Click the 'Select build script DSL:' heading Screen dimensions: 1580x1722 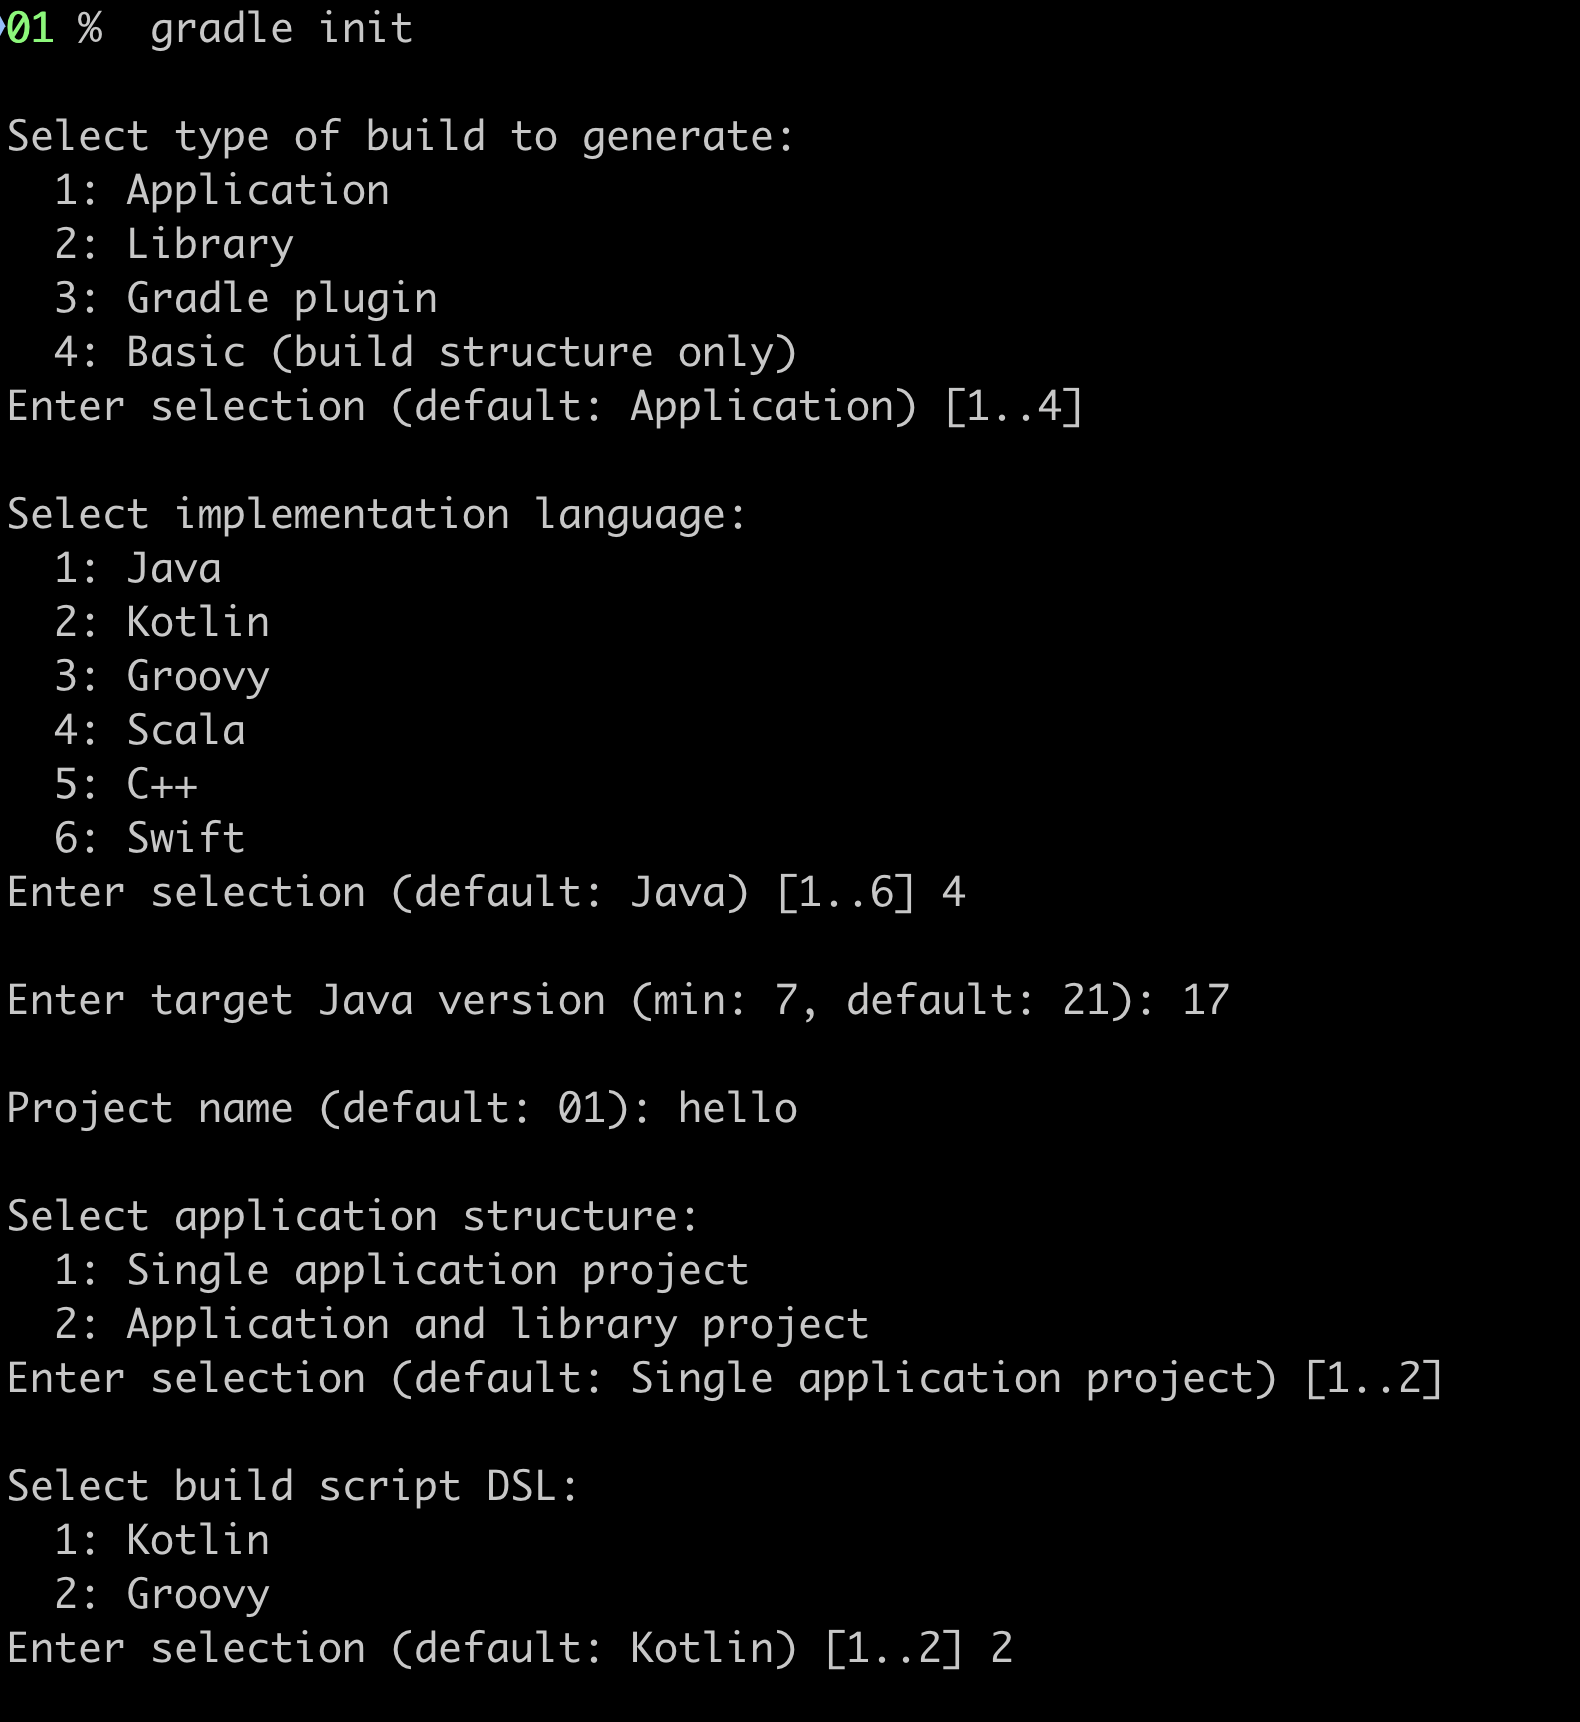[292, 1487]
